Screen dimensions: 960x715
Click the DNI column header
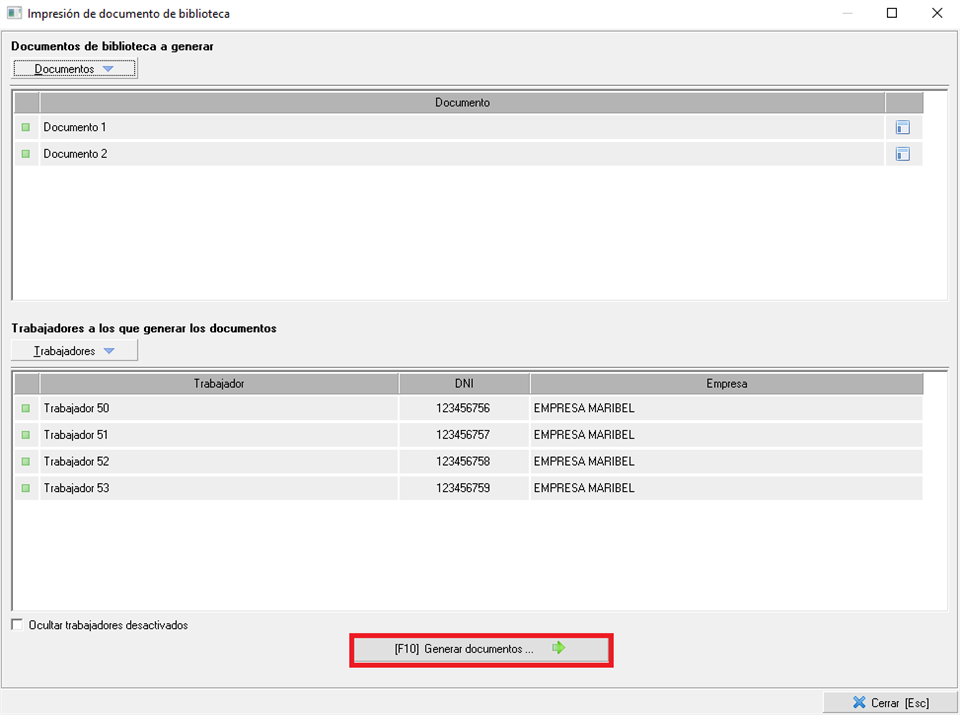(463, 383)
